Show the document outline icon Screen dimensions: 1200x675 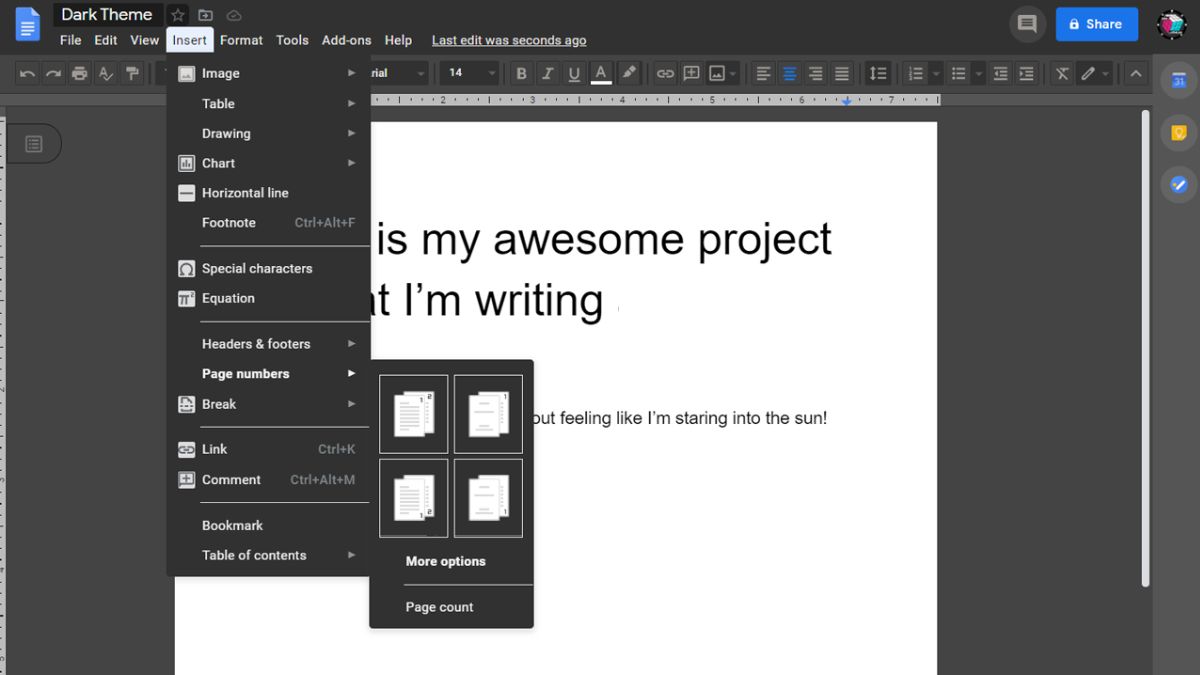pyautogui.click(x=34, y=144)
